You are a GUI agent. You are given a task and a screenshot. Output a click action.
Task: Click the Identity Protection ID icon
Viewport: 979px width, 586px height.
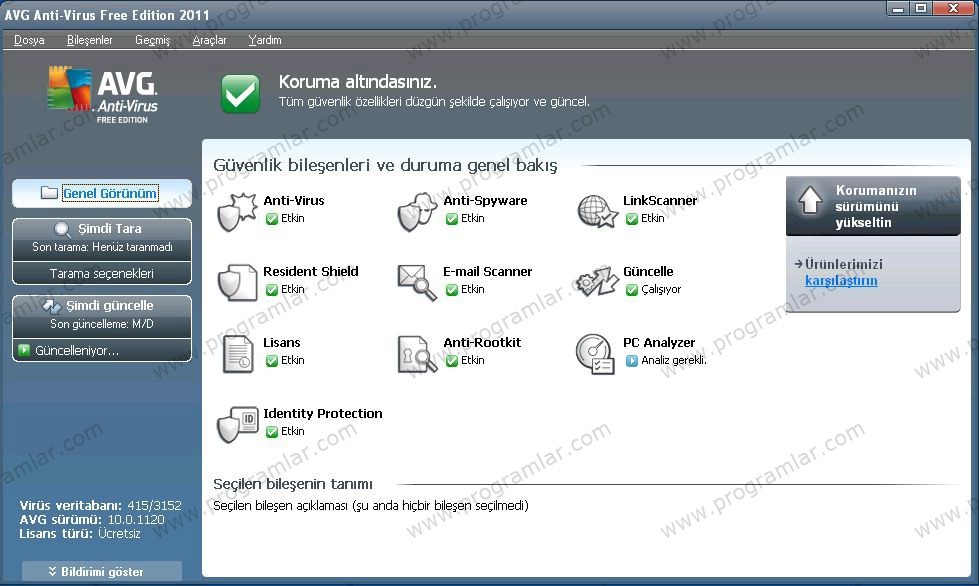tap(237, 425)
